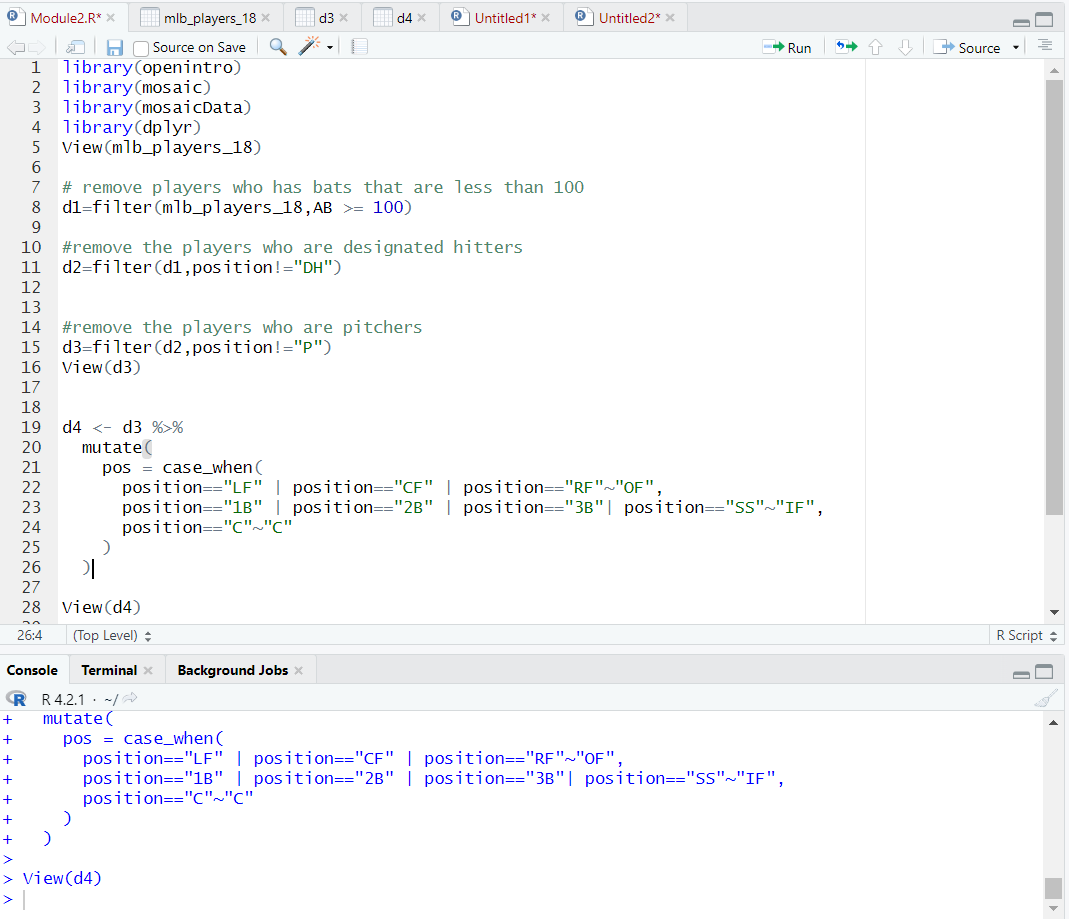This screenshot has height=919, width=1069.
Task: Click line 1 library(openintro) code
Action: 152,67
